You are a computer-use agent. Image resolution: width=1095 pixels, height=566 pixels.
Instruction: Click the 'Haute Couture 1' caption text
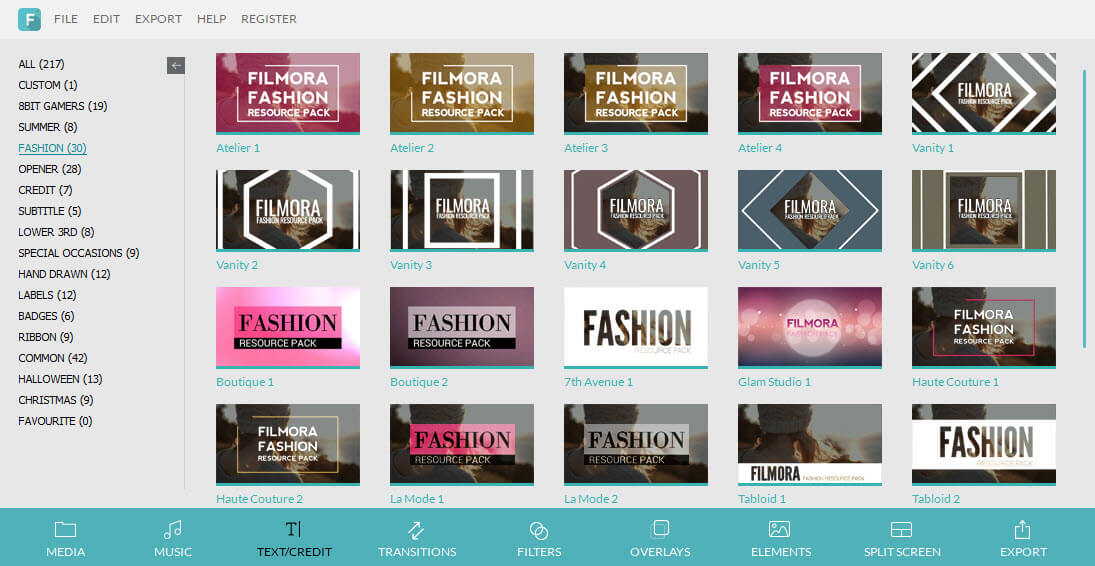coord(955,382)
